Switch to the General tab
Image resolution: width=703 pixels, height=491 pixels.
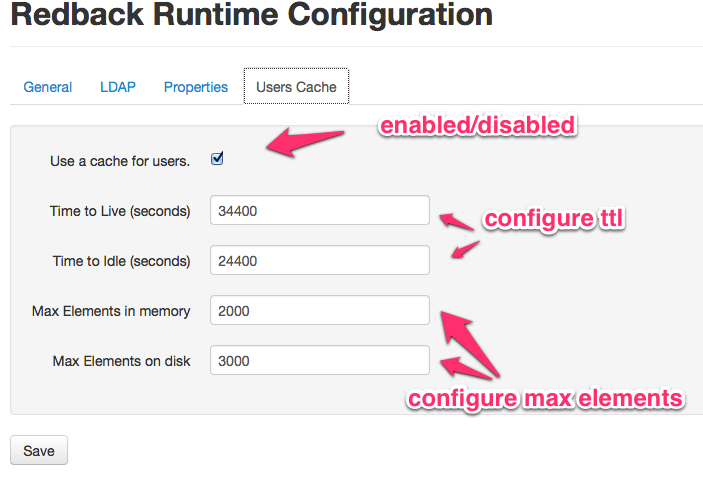[47, 87]
